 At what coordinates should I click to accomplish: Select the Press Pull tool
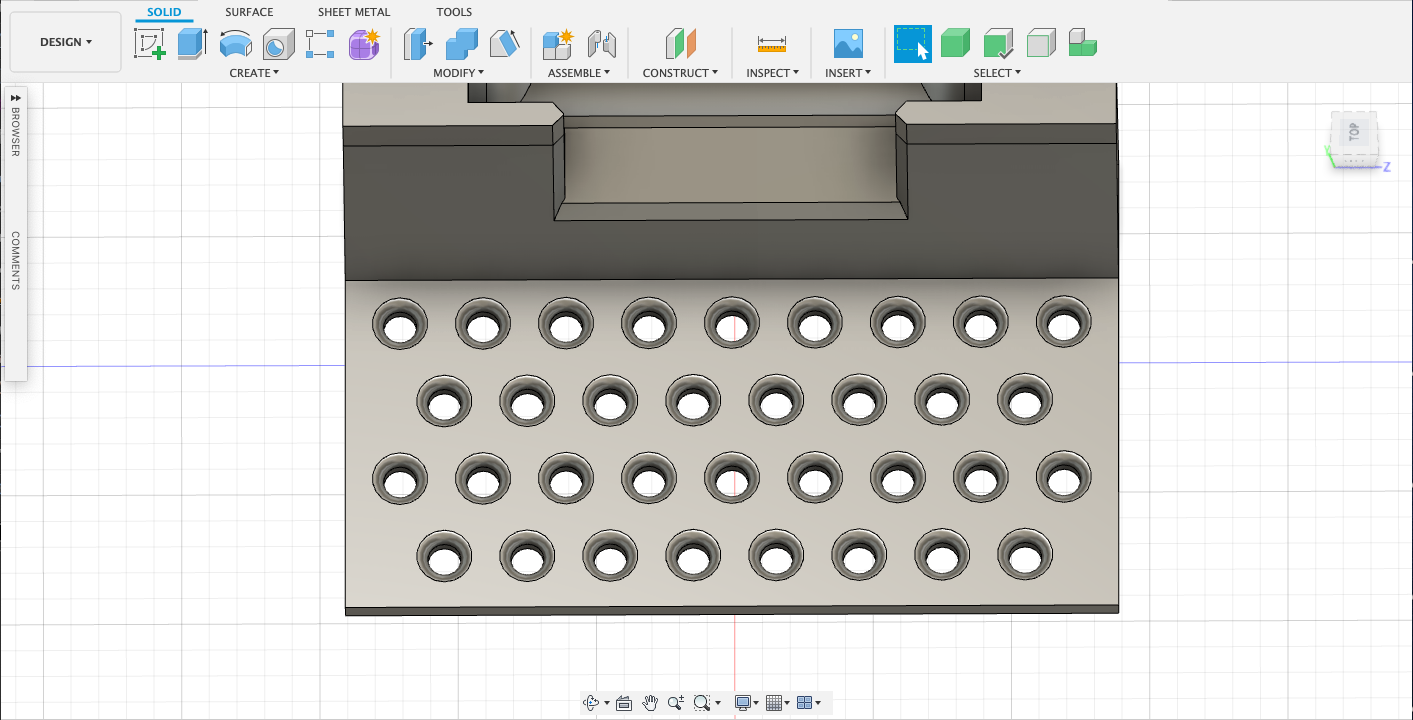[418, 44]
